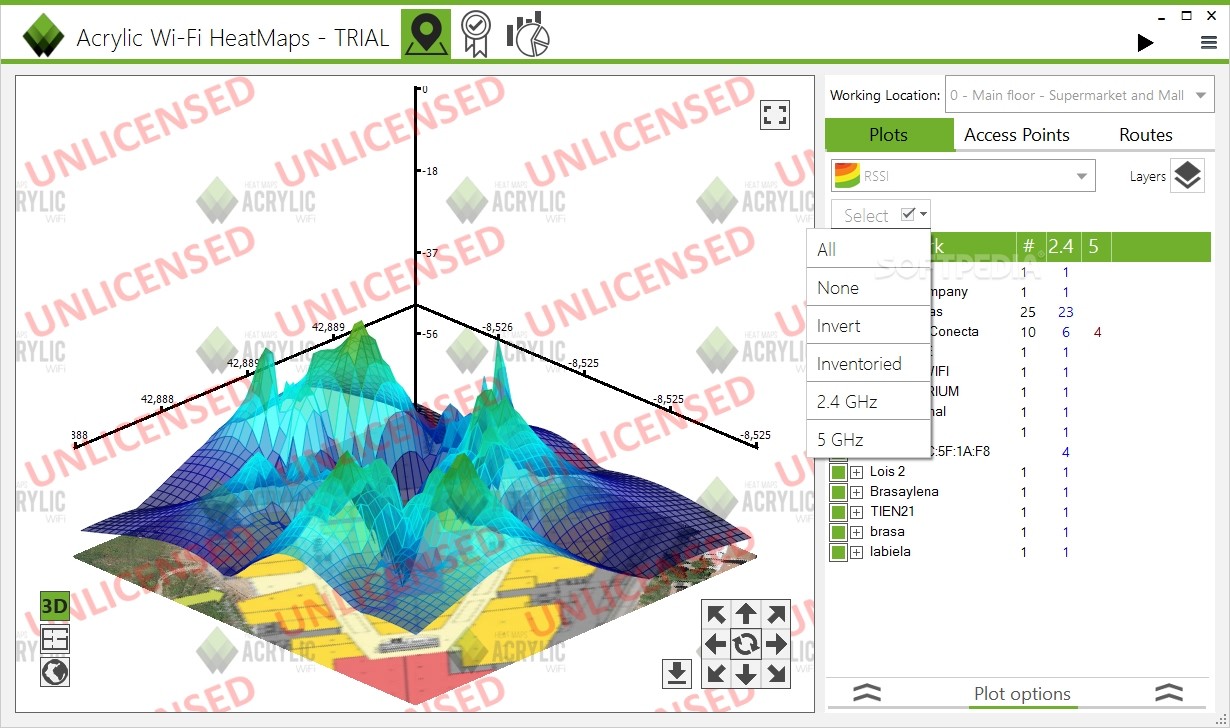Click count 25 in # column
This screenshot has height=728, width=1230.
(x=1027, y=312)
